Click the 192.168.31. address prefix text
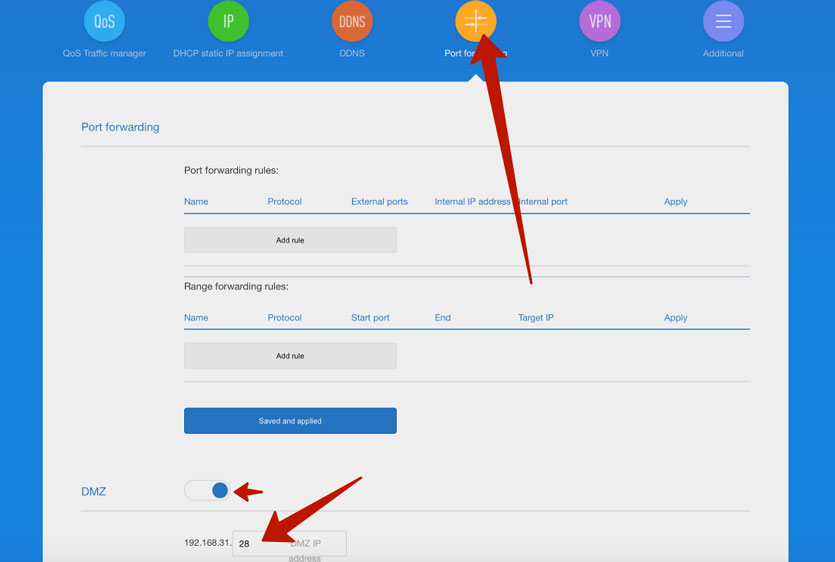The height and width of the screenshot is (562, 835). click(208, 543)
